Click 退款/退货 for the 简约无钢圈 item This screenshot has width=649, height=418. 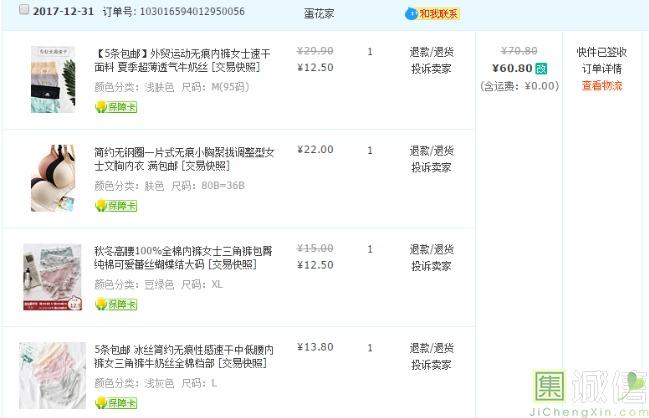coord(431,150)
